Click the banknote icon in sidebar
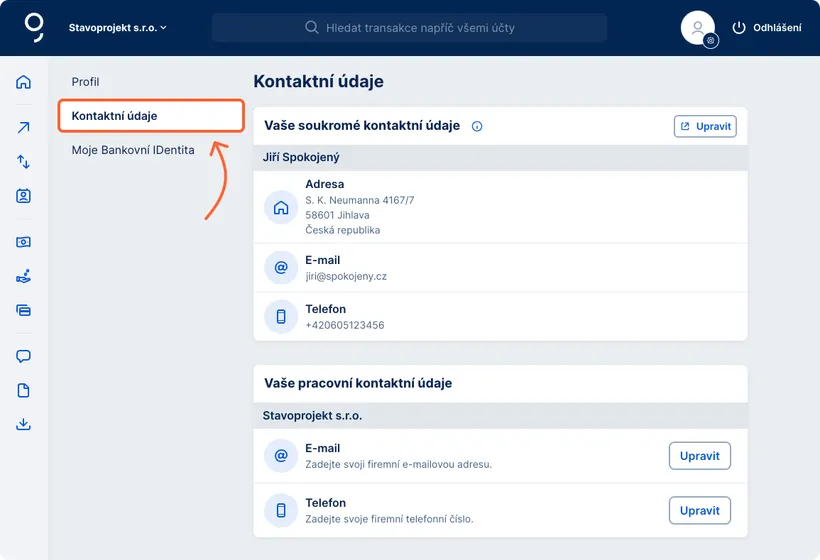Viewport: 820px width, 560px height. (x=23, y=242)
